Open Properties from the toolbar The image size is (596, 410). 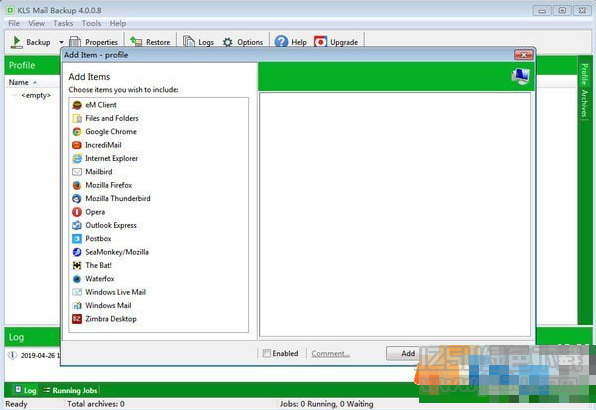[x=94, y=42]
